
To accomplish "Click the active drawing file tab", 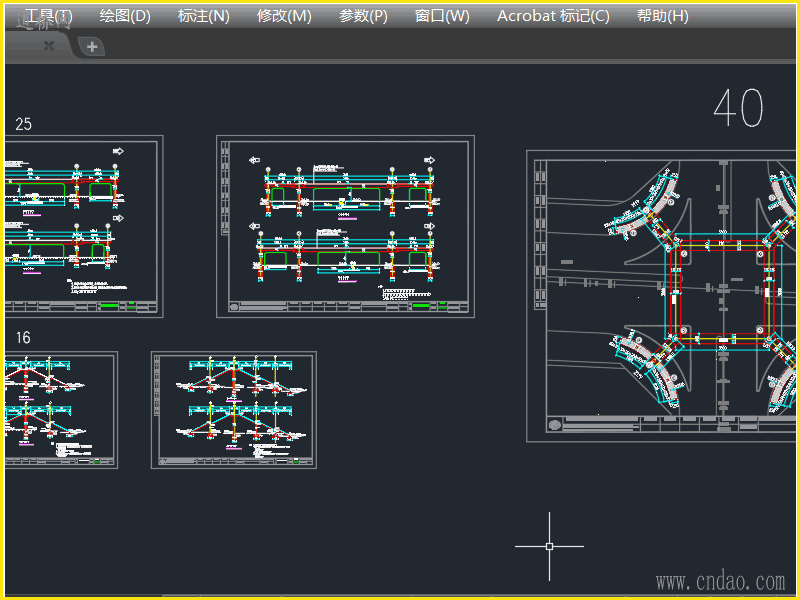I will [x=25, y=45].
